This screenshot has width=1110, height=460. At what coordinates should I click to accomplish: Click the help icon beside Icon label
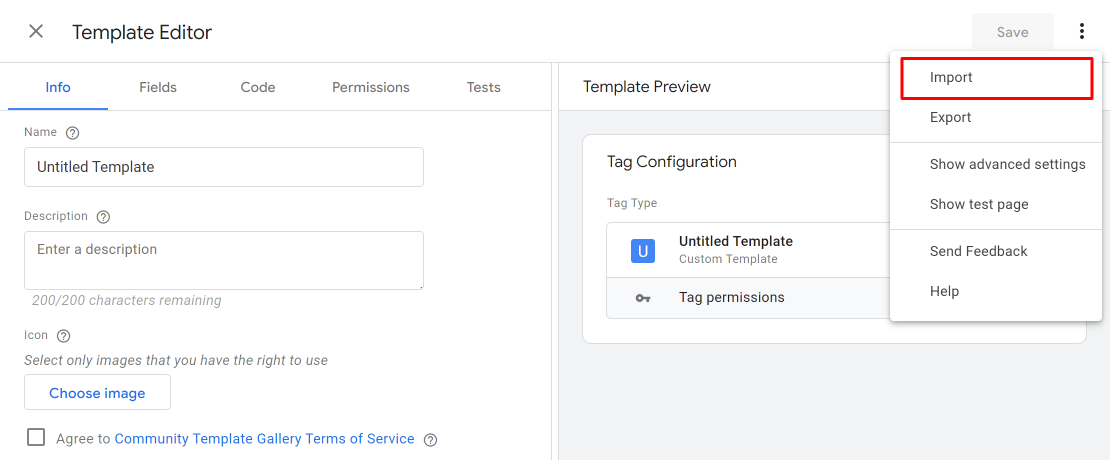pos(63,335)
